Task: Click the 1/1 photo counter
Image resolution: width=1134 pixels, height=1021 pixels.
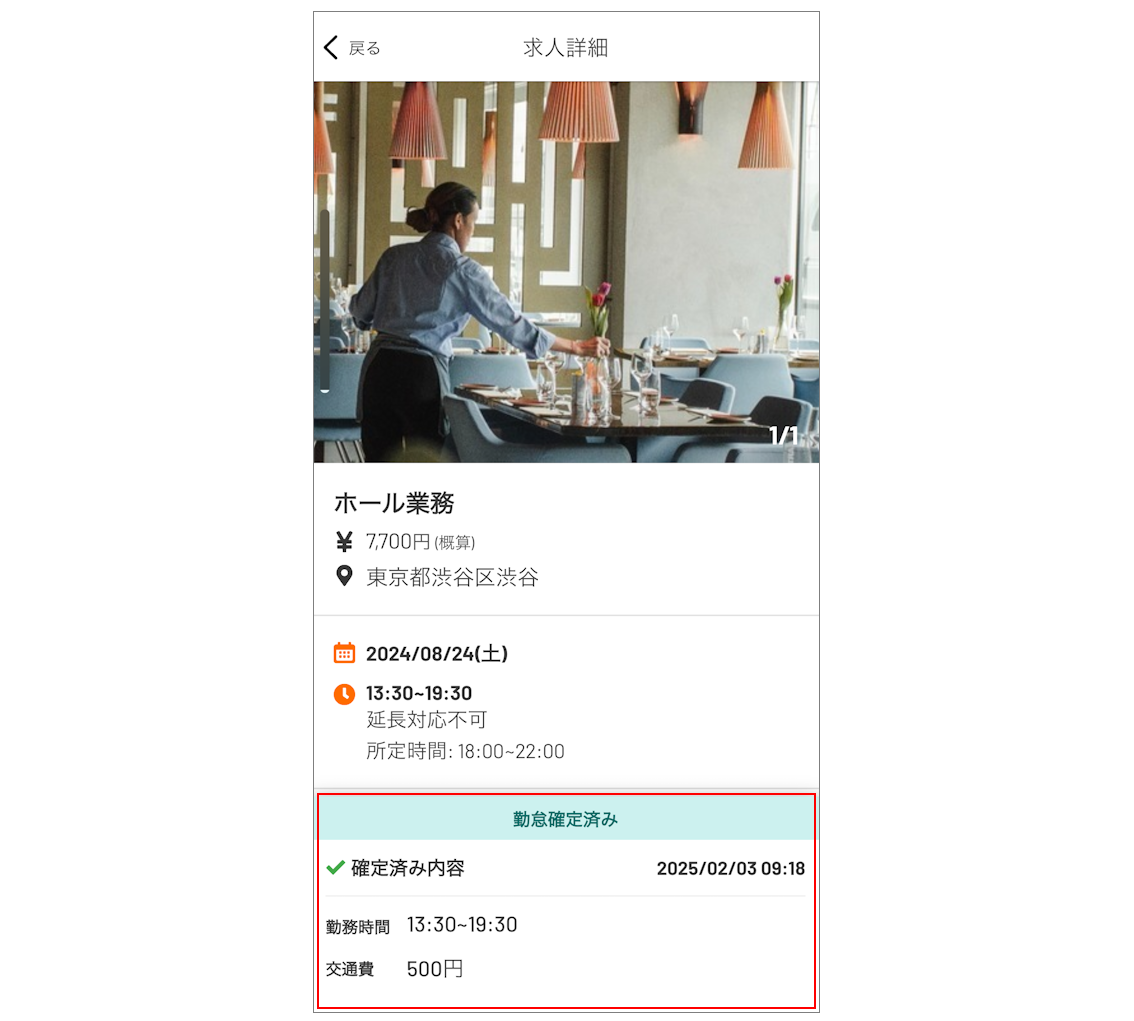Action: coord(783,436)
